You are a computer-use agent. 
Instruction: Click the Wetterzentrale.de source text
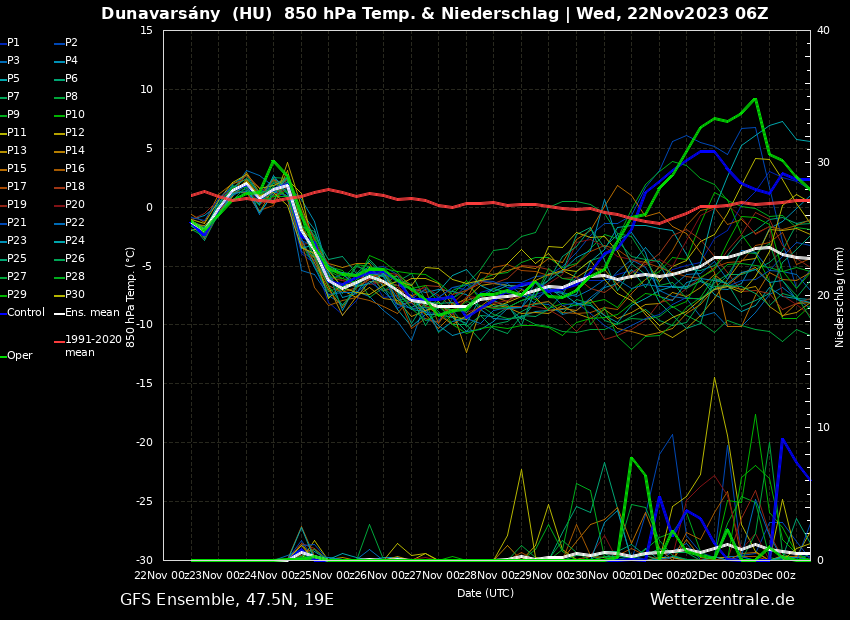722,600
